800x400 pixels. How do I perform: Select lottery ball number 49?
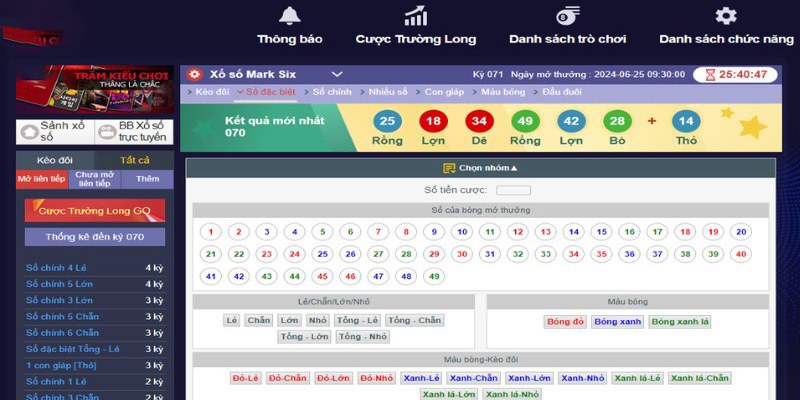pos(434,276)
